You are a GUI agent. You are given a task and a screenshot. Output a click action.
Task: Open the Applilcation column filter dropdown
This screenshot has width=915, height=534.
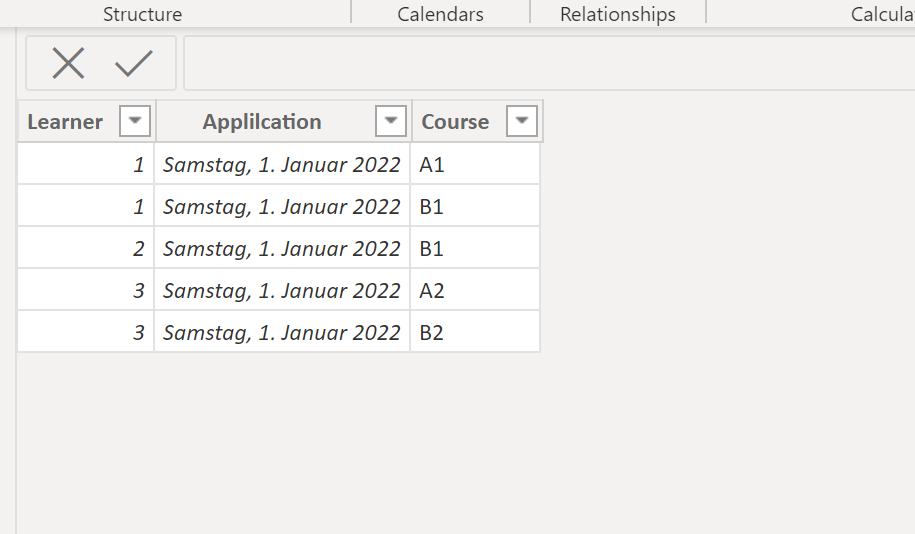tap(390, 121)
